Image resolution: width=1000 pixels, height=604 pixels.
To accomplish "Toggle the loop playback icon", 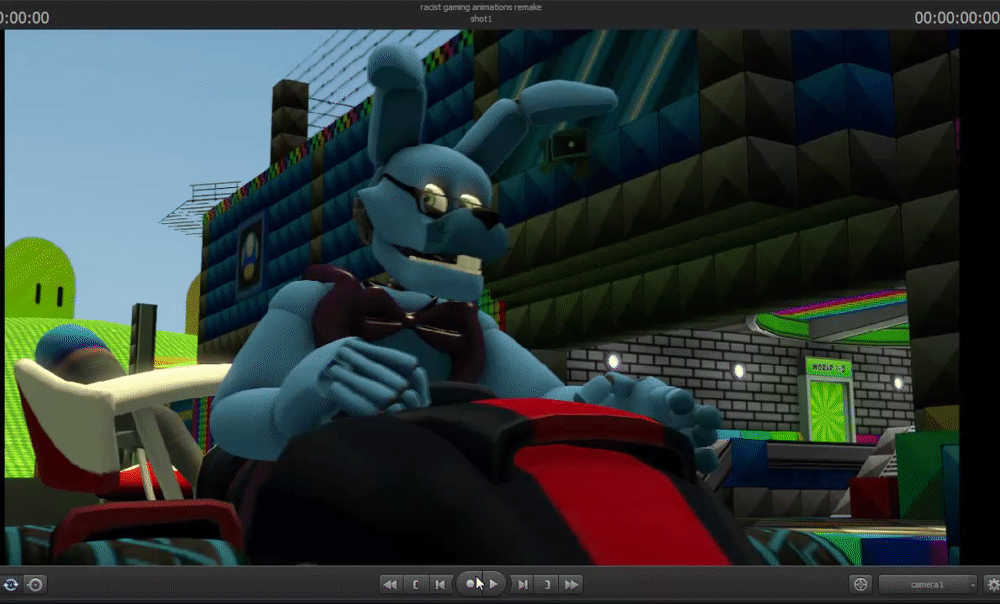I will click(10, 584).
